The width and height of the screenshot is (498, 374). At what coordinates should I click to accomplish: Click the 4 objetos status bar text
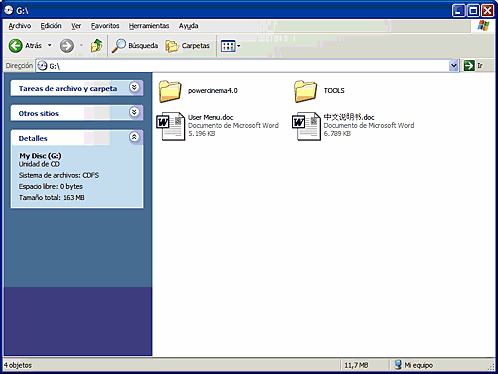click(x=18, y=365)
